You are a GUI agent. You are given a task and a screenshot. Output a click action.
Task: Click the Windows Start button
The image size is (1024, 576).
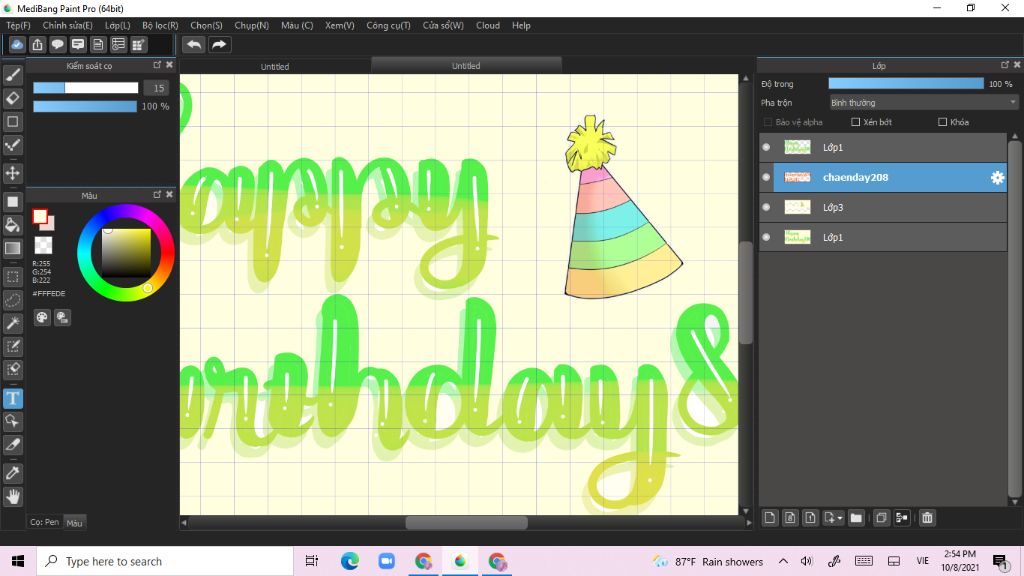click(18, 561)
